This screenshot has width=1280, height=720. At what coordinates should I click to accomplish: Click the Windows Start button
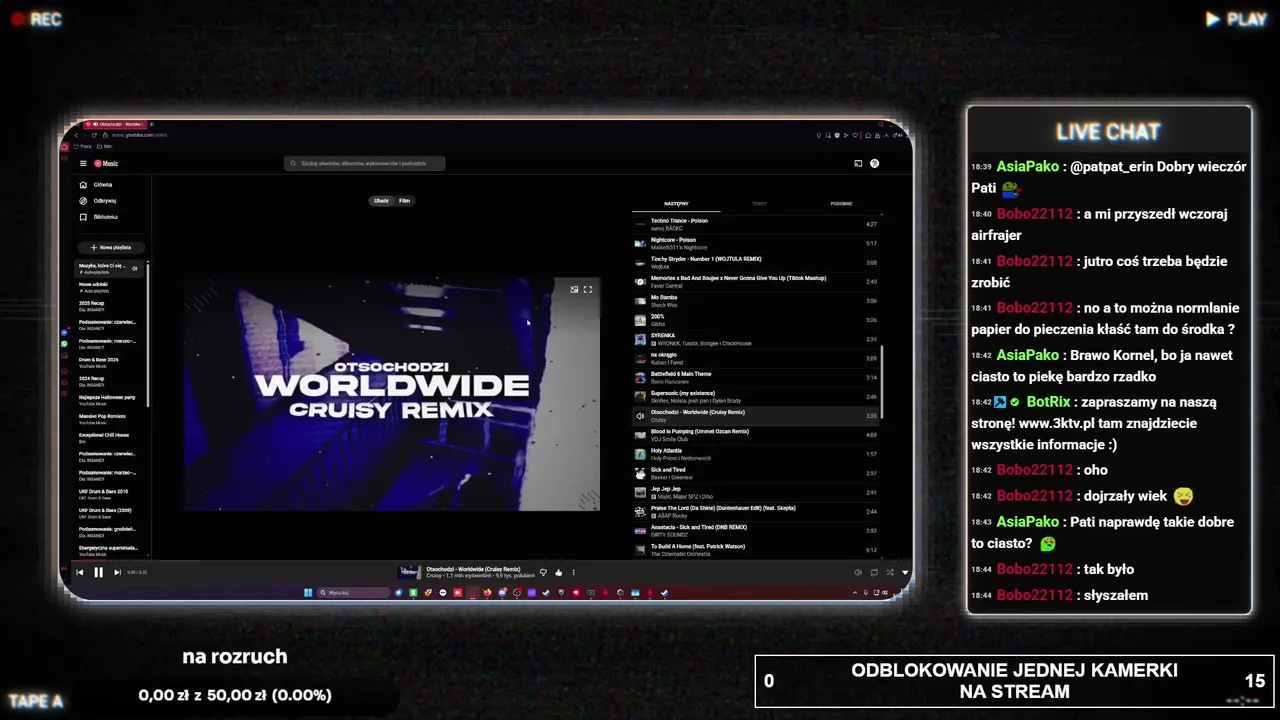308,592
